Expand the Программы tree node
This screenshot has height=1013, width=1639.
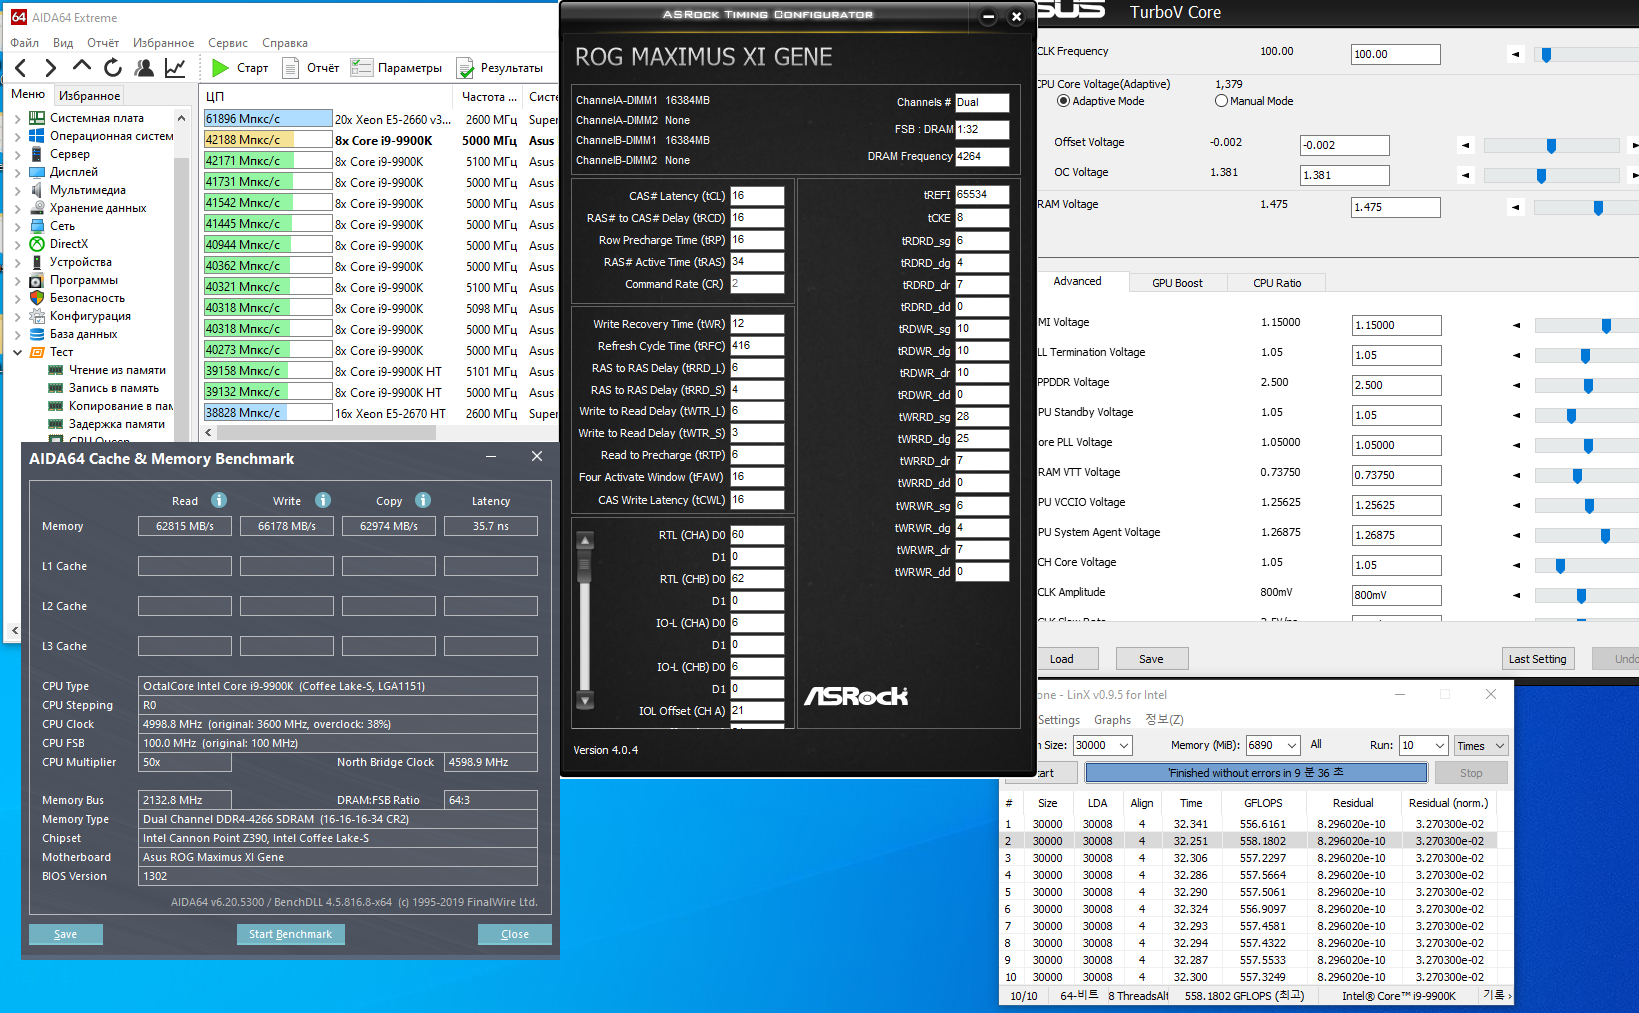[17, 281]
